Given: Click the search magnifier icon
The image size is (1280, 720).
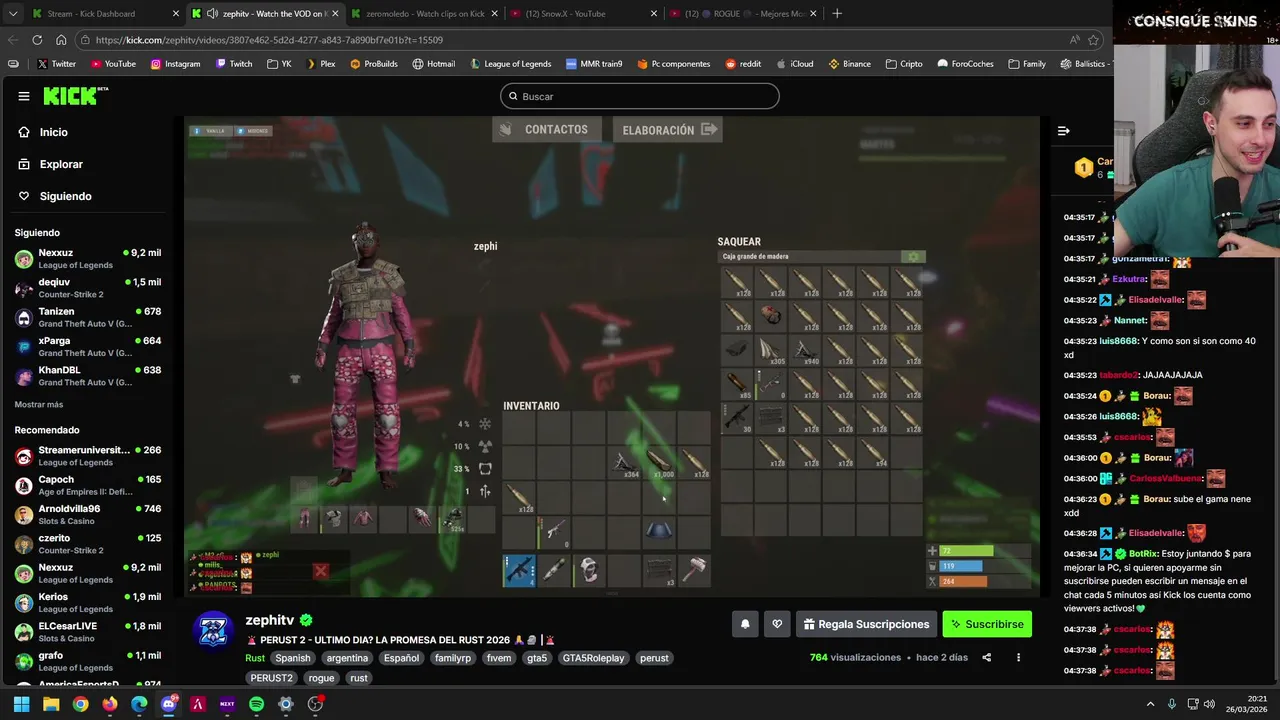Looking at the screenshot, I should [x=512, y=96].
